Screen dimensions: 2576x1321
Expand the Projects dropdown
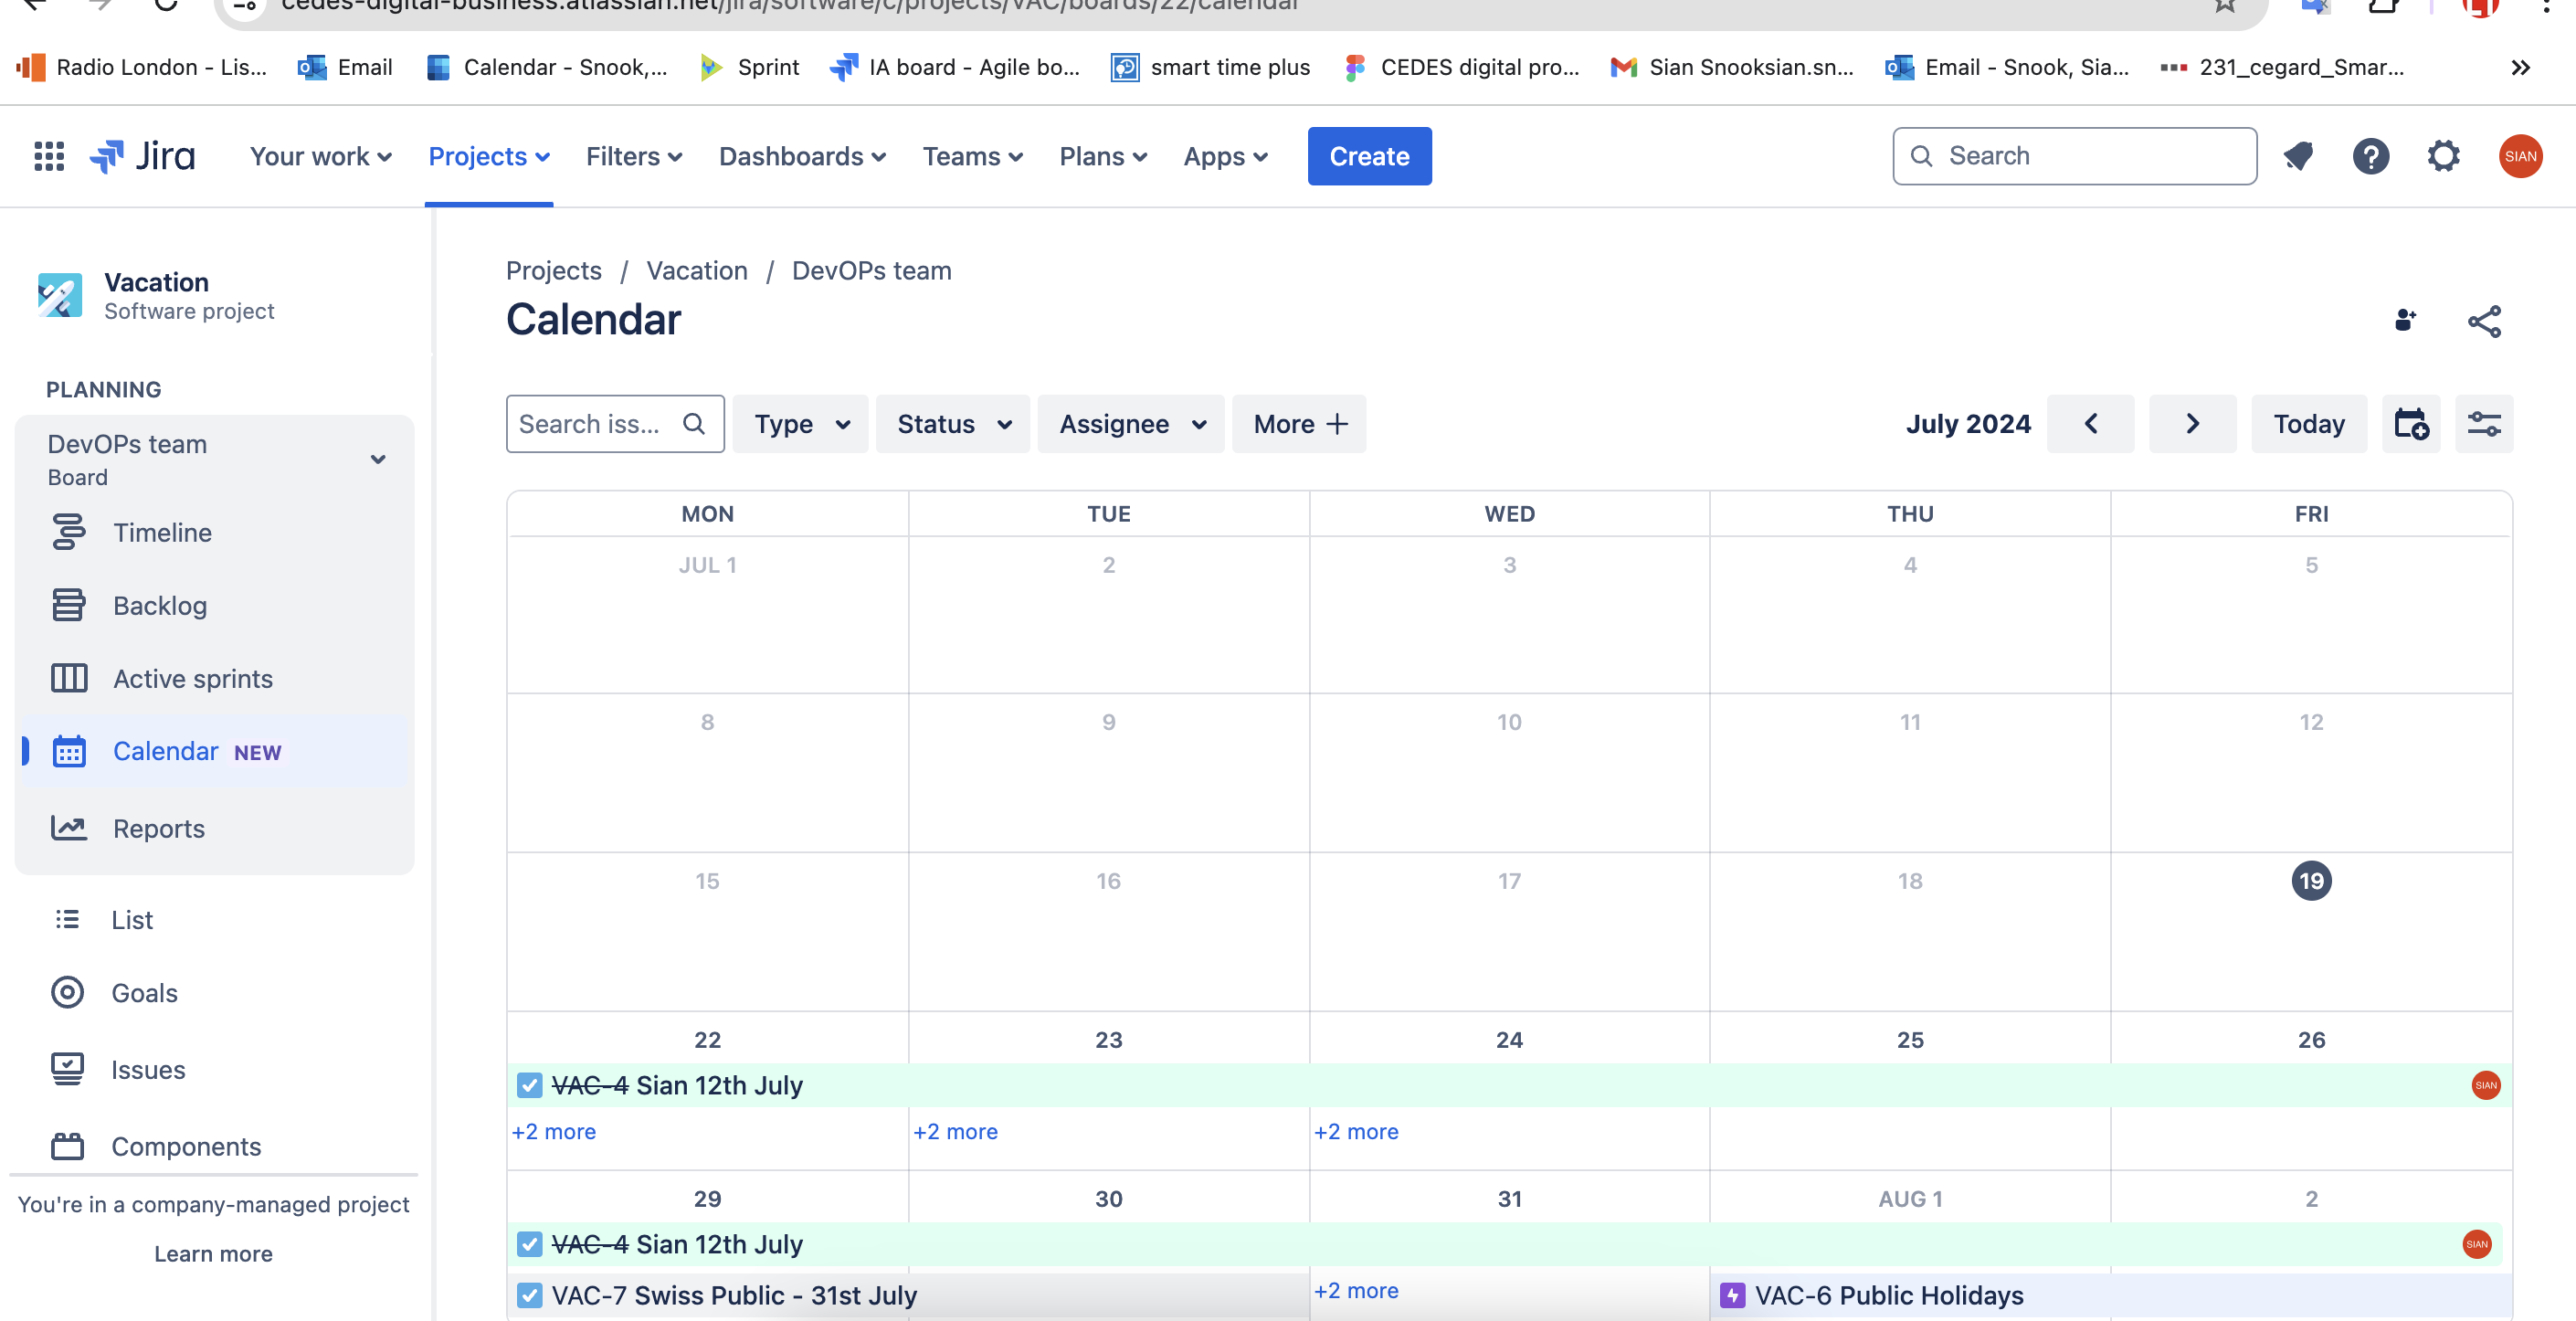[x=489, y=156]
